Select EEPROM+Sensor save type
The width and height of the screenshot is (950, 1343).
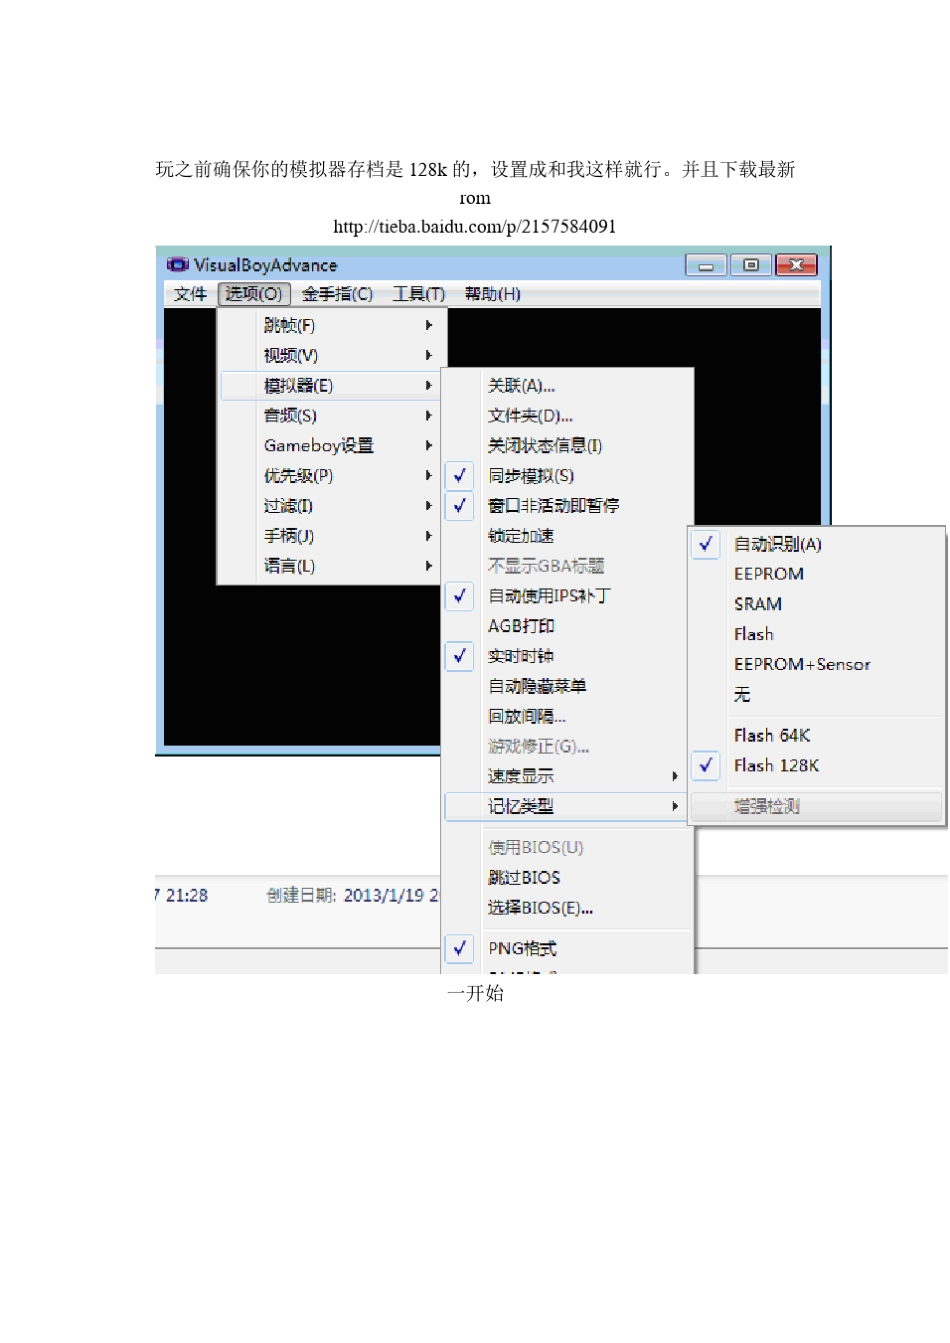(816, 664)
